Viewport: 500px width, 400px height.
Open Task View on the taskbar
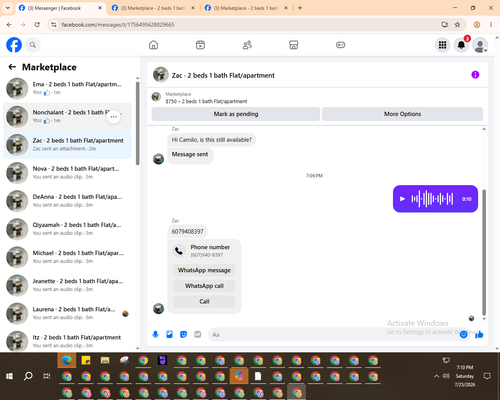pyautogui.click(x=47, y=376)
